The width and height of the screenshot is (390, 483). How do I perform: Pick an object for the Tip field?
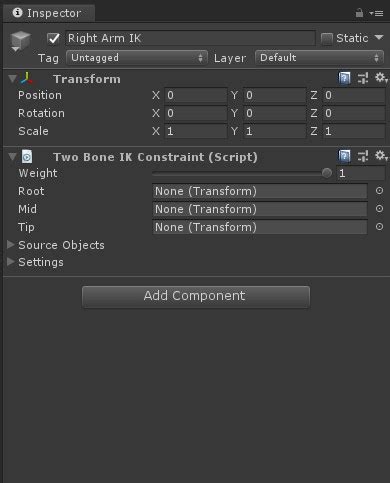pos(379,227)
